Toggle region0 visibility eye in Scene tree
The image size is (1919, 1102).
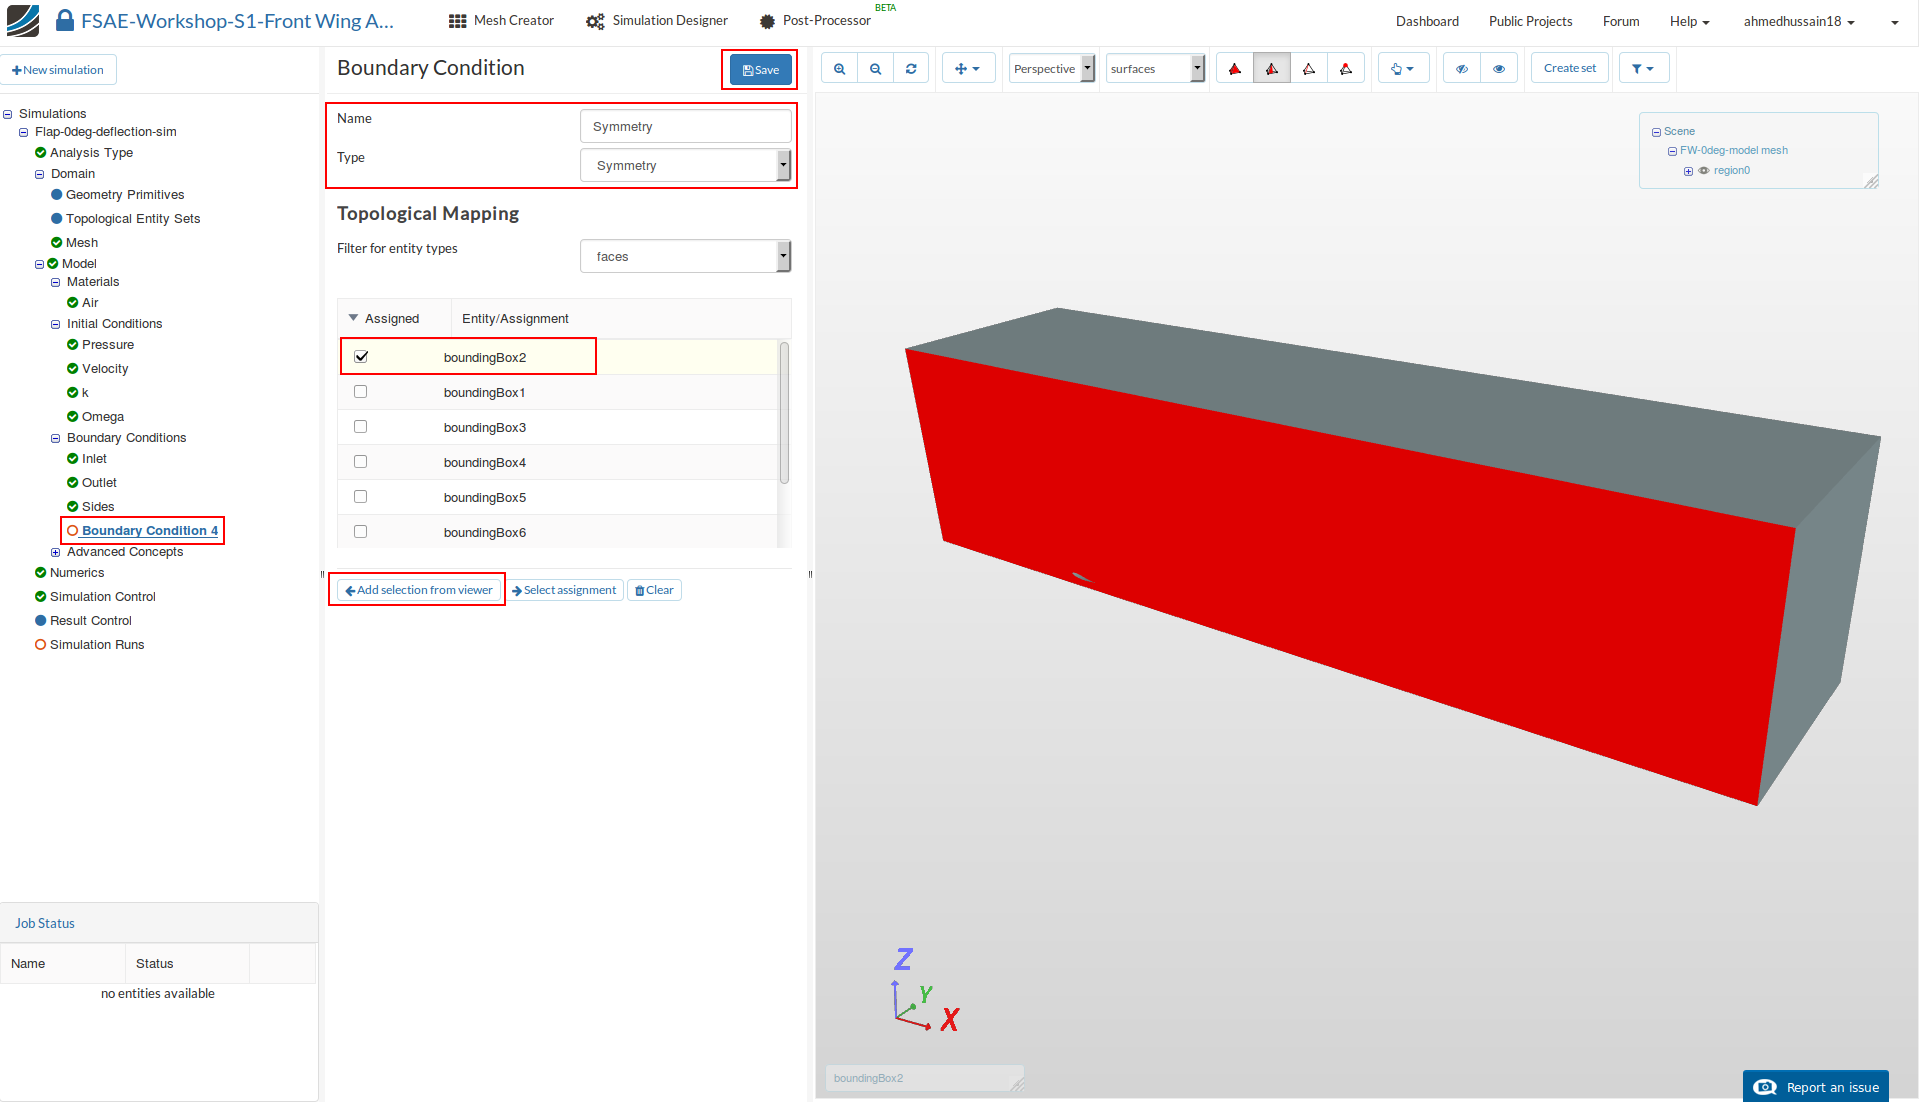[1704, 171]
